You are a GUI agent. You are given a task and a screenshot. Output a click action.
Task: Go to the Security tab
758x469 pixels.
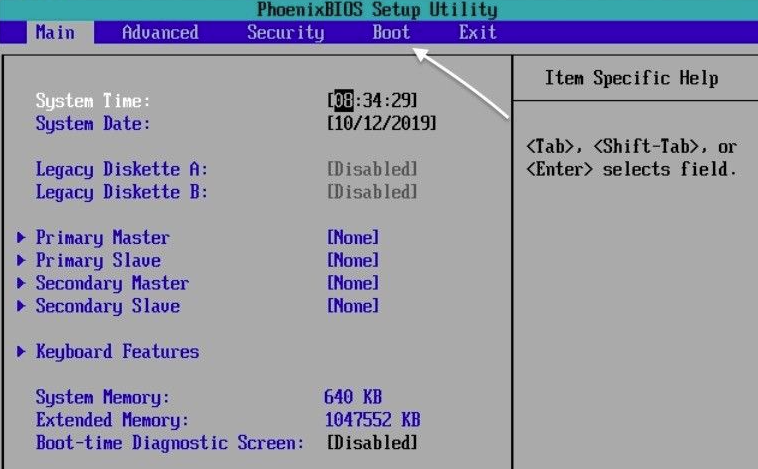tap(285, 32)
